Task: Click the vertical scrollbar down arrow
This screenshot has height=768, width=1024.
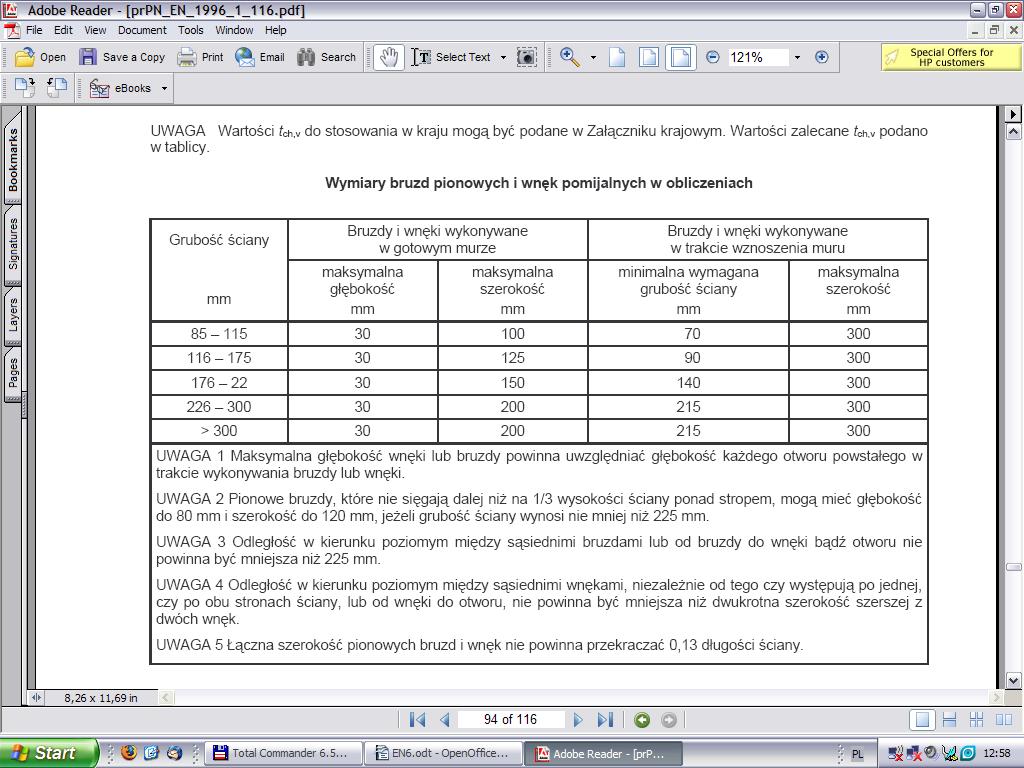Action: (1014, 680)
